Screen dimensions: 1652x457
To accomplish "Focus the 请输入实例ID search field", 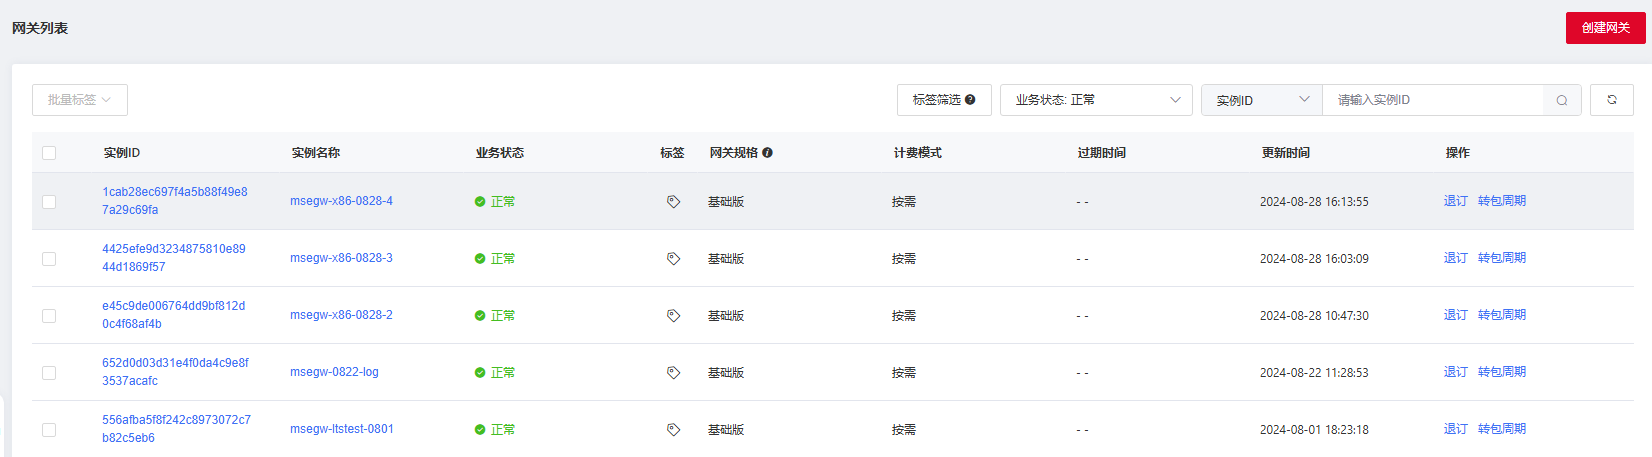I will pos(1433,100).
